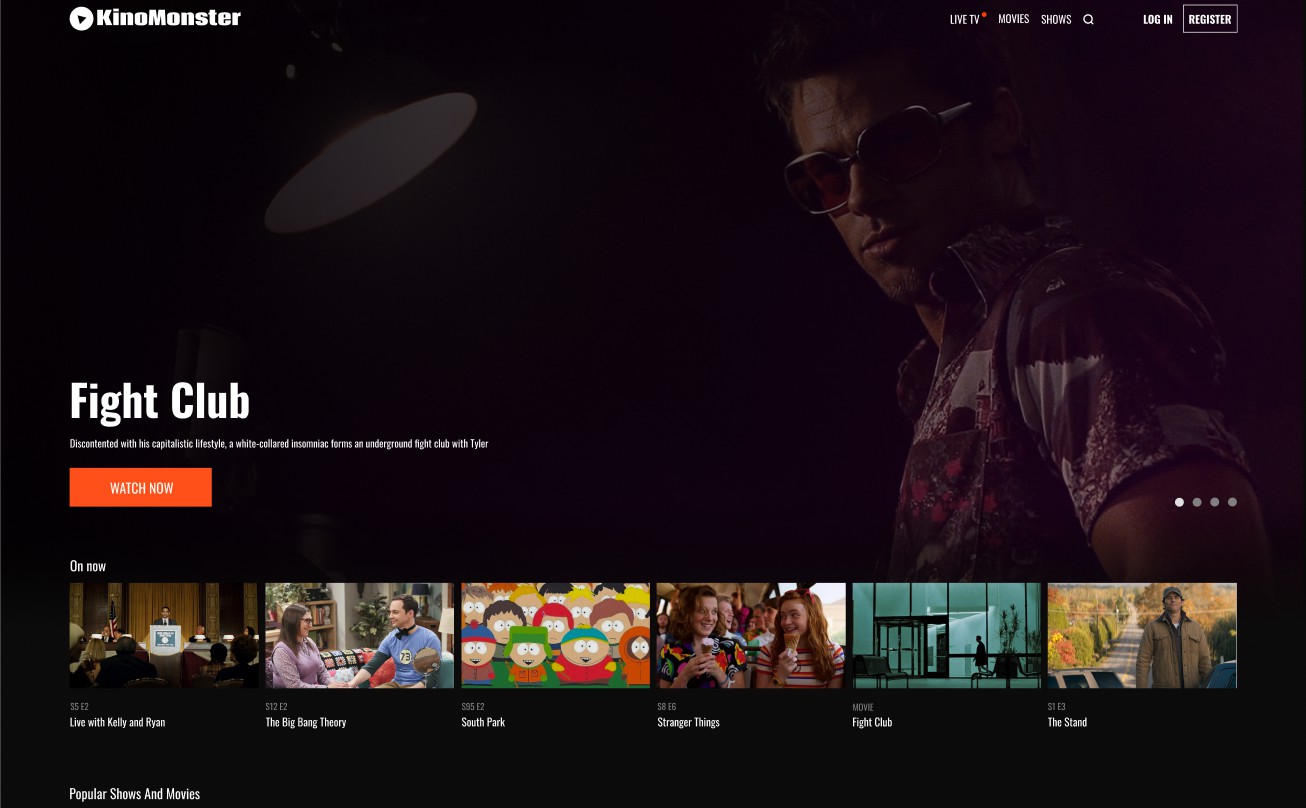Select the fourth carousel dot
Screen dimensions: 1306x808
coord(1232,502)
